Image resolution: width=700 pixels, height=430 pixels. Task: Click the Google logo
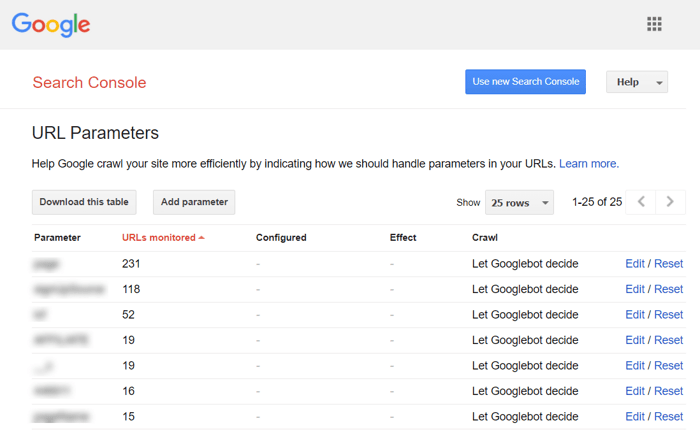(x=51, y=25)
